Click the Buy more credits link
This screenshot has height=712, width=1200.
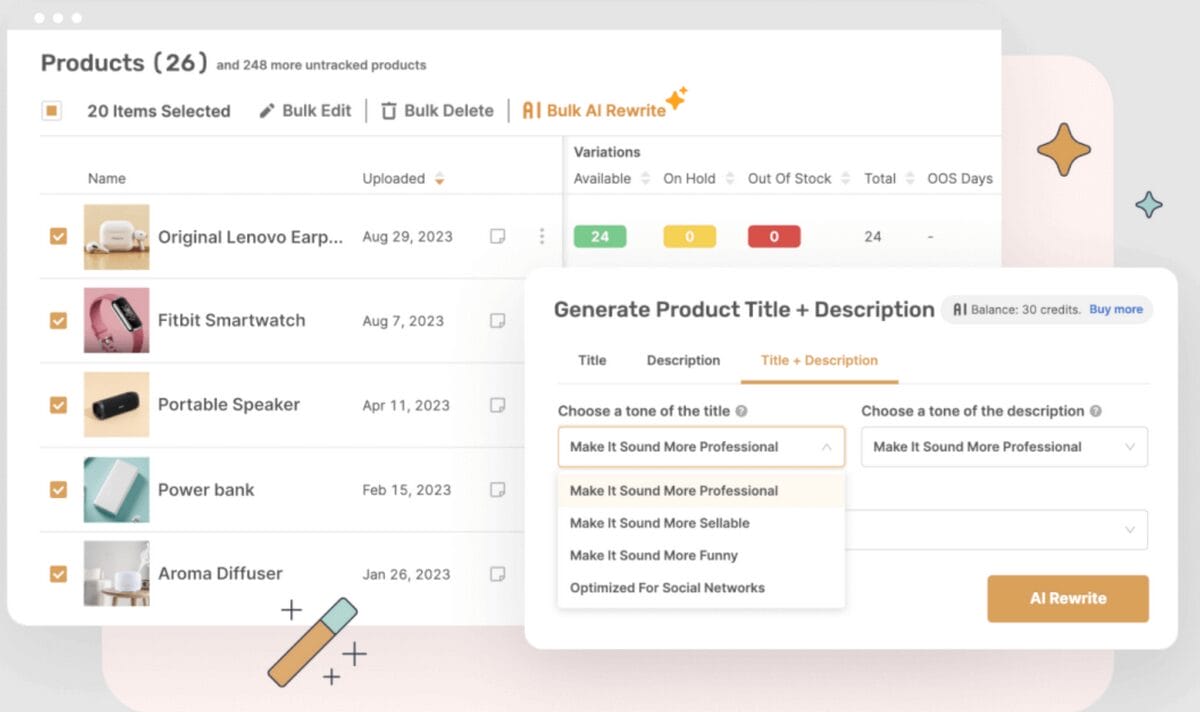coord(1117,309)
